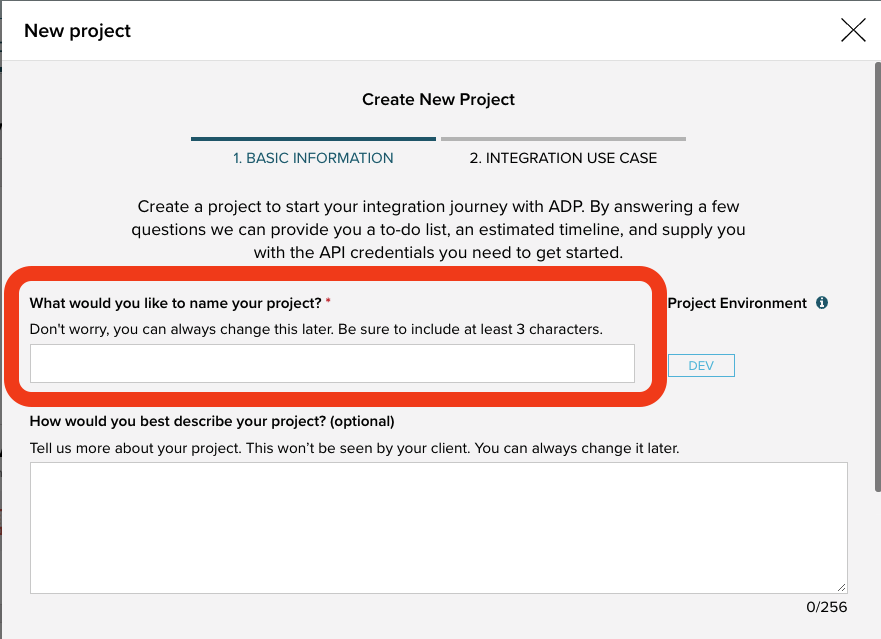The image size is (881, 639).
Task: Click the "Tell us more" description hint
Action: tap(354, 448)
